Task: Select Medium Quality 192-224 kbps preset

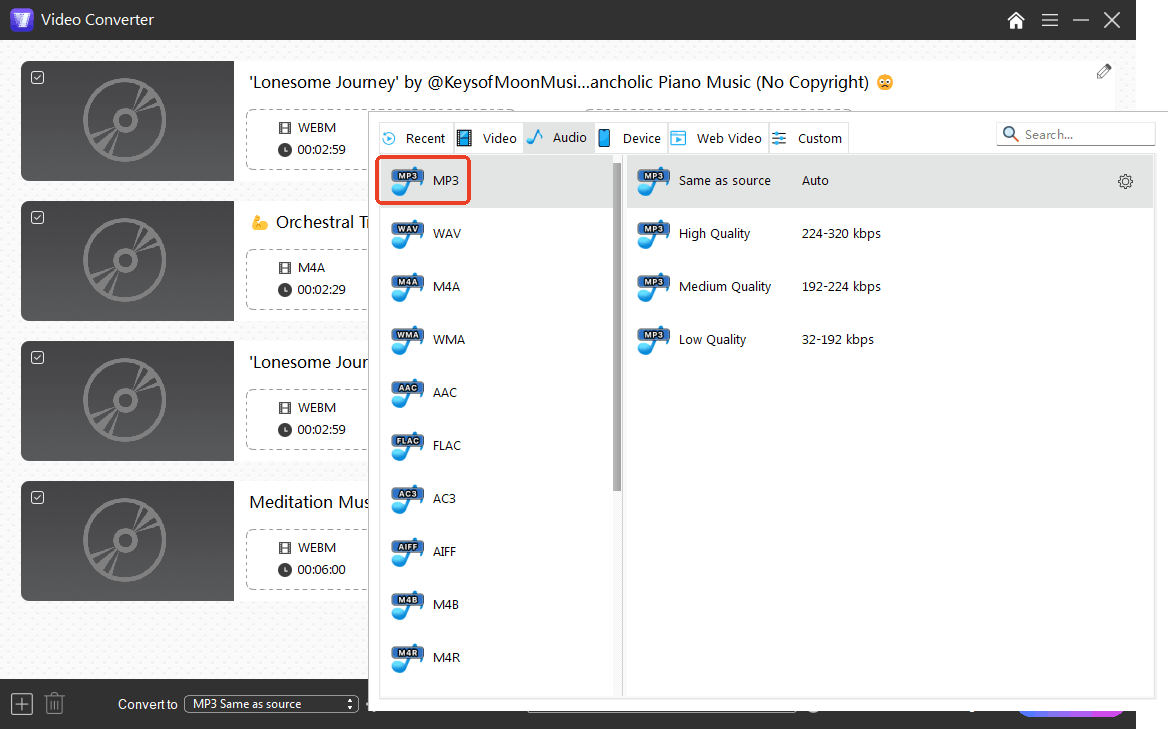Action: 890,288
